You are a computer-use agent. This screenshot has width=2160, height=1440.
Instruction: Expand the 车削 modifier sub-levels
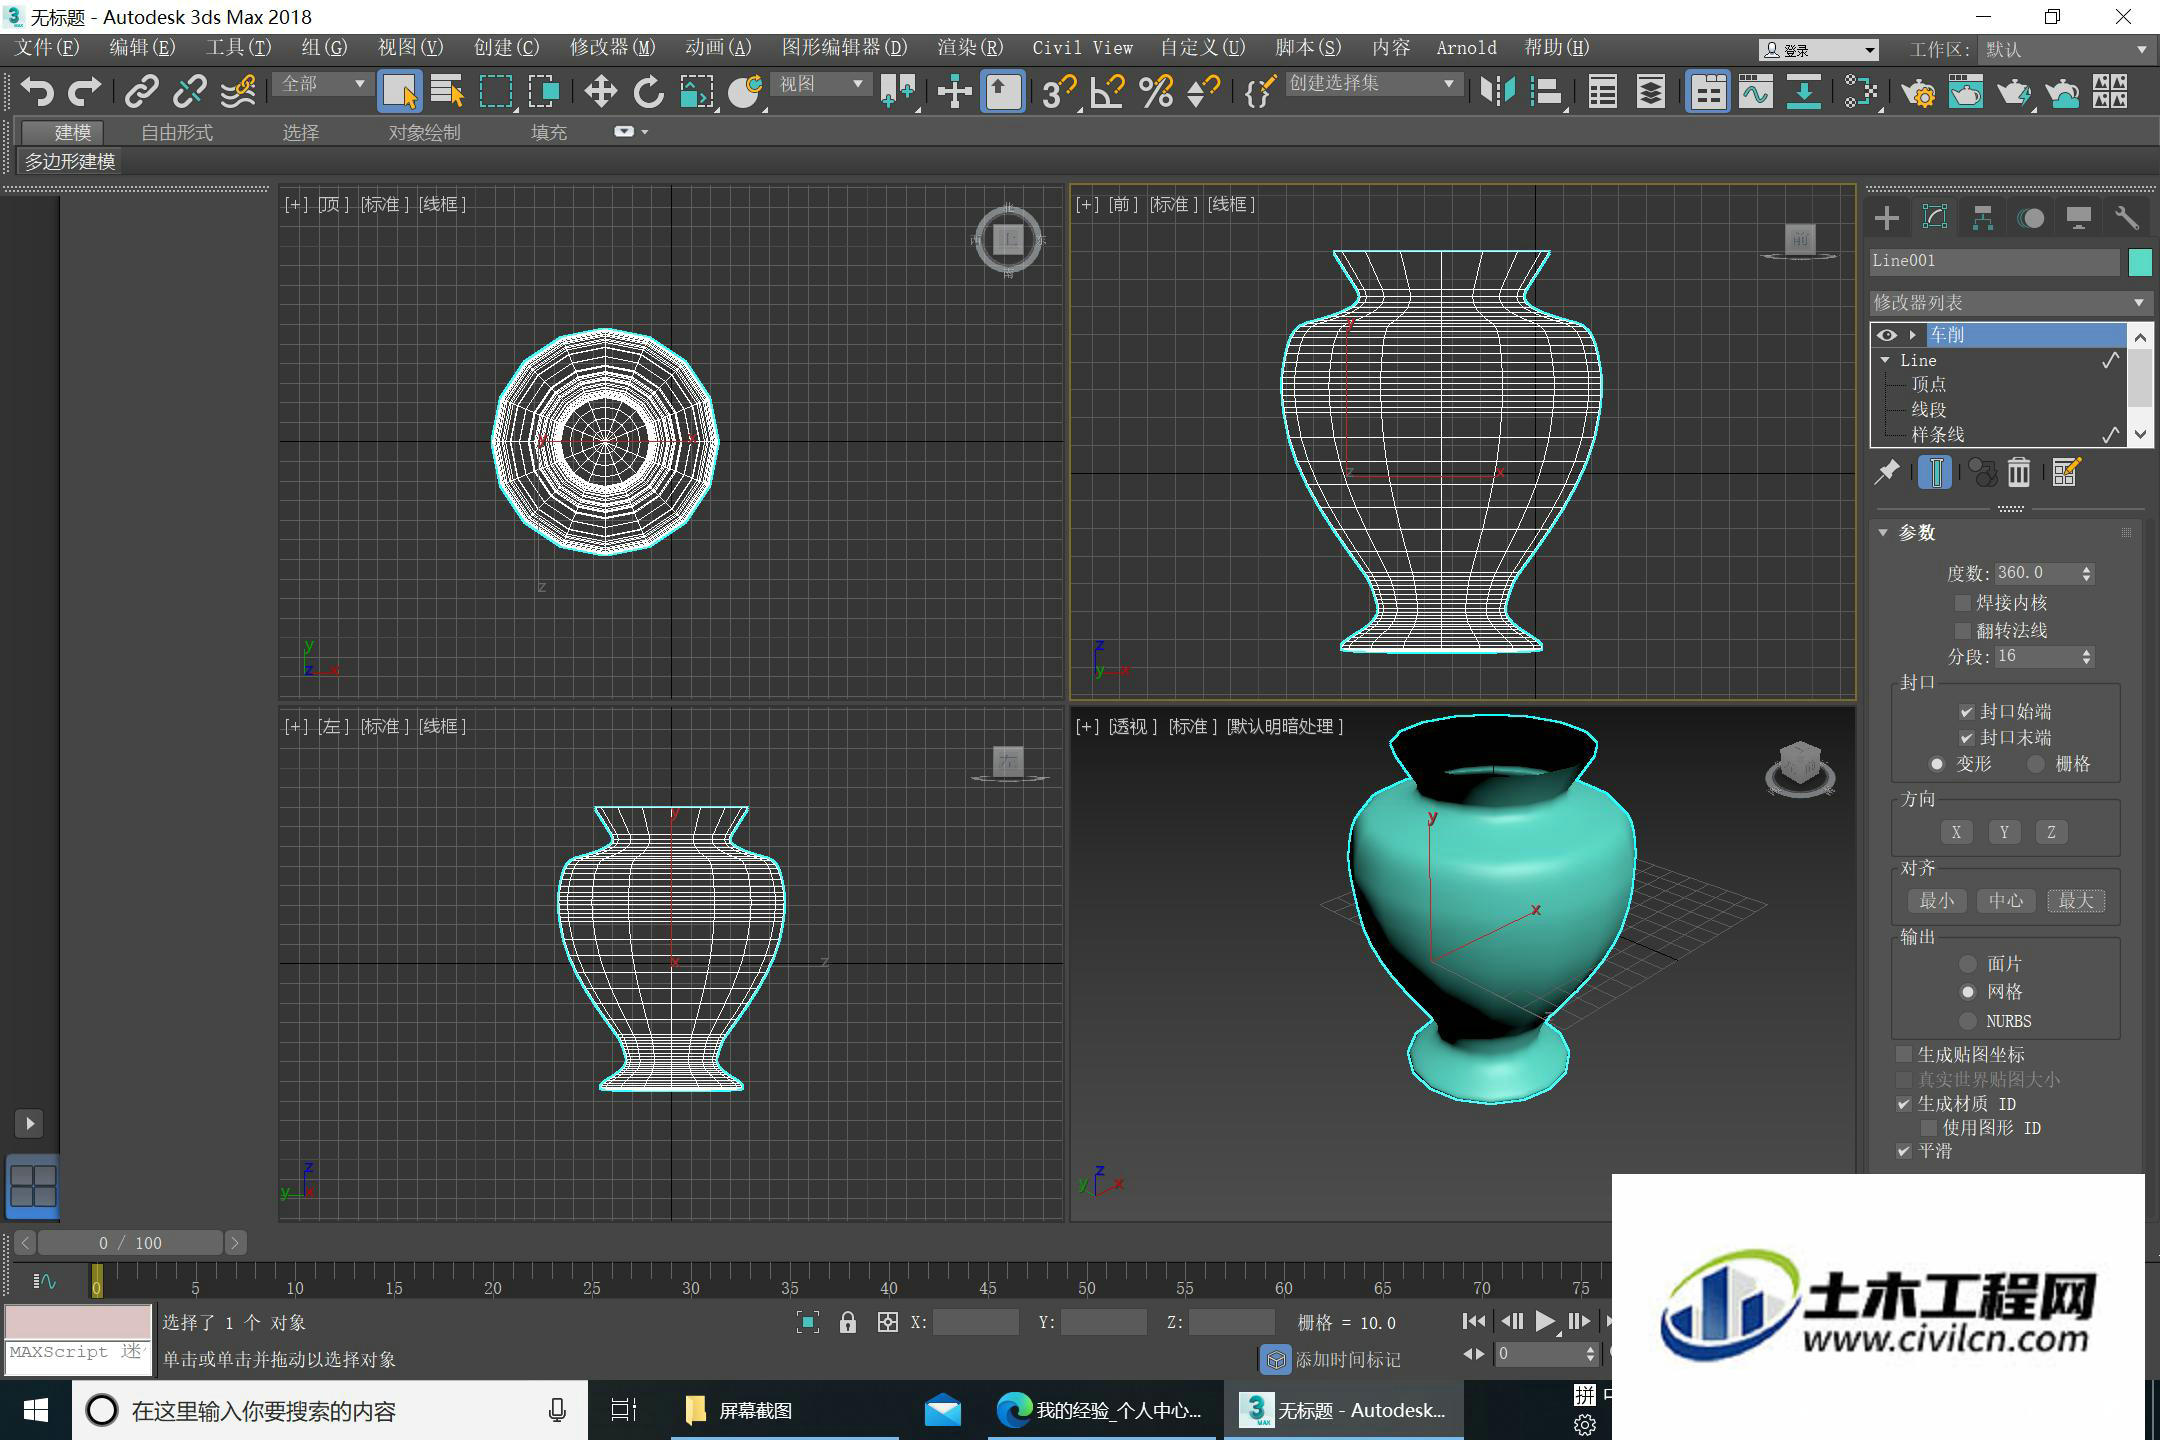click(x=1912, y=335)
